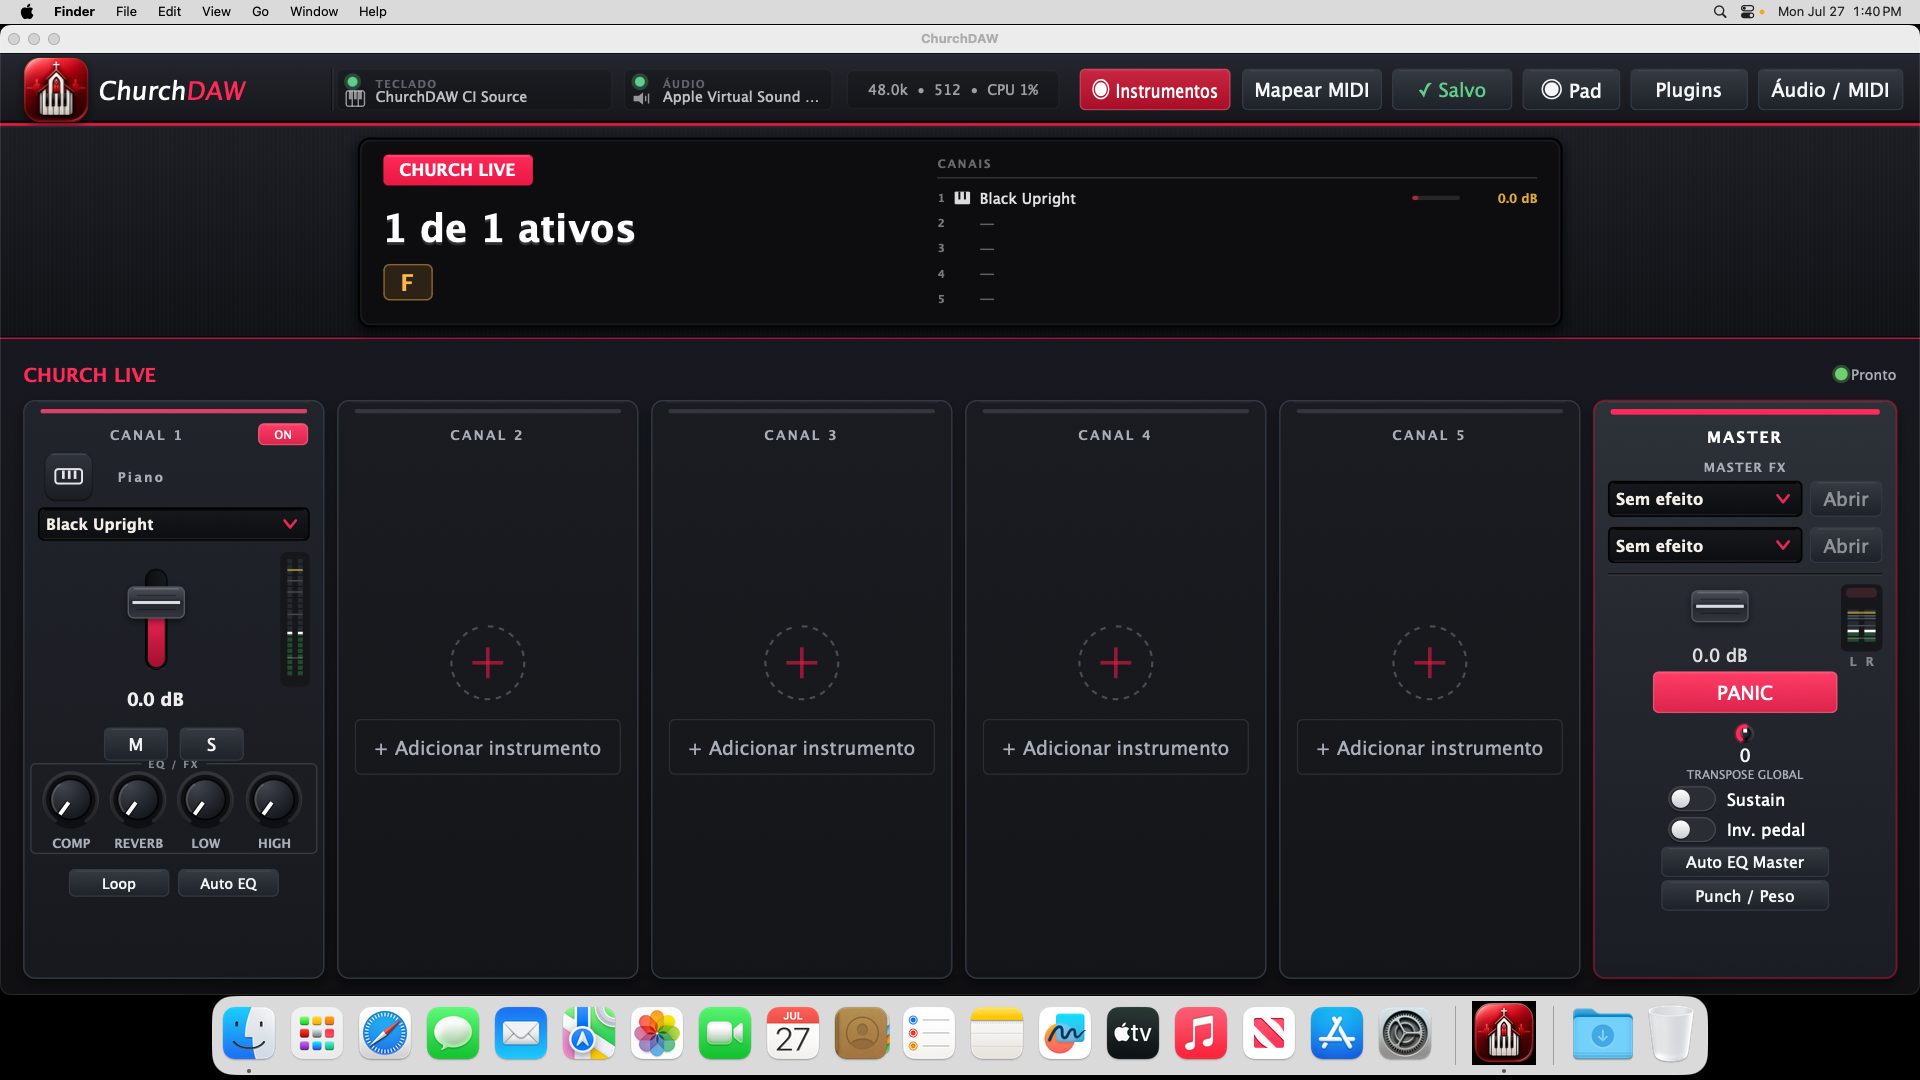Click the plus circle in Canal 3
The height and width of the screenshot is (1080, 1920).
[801, 662]
